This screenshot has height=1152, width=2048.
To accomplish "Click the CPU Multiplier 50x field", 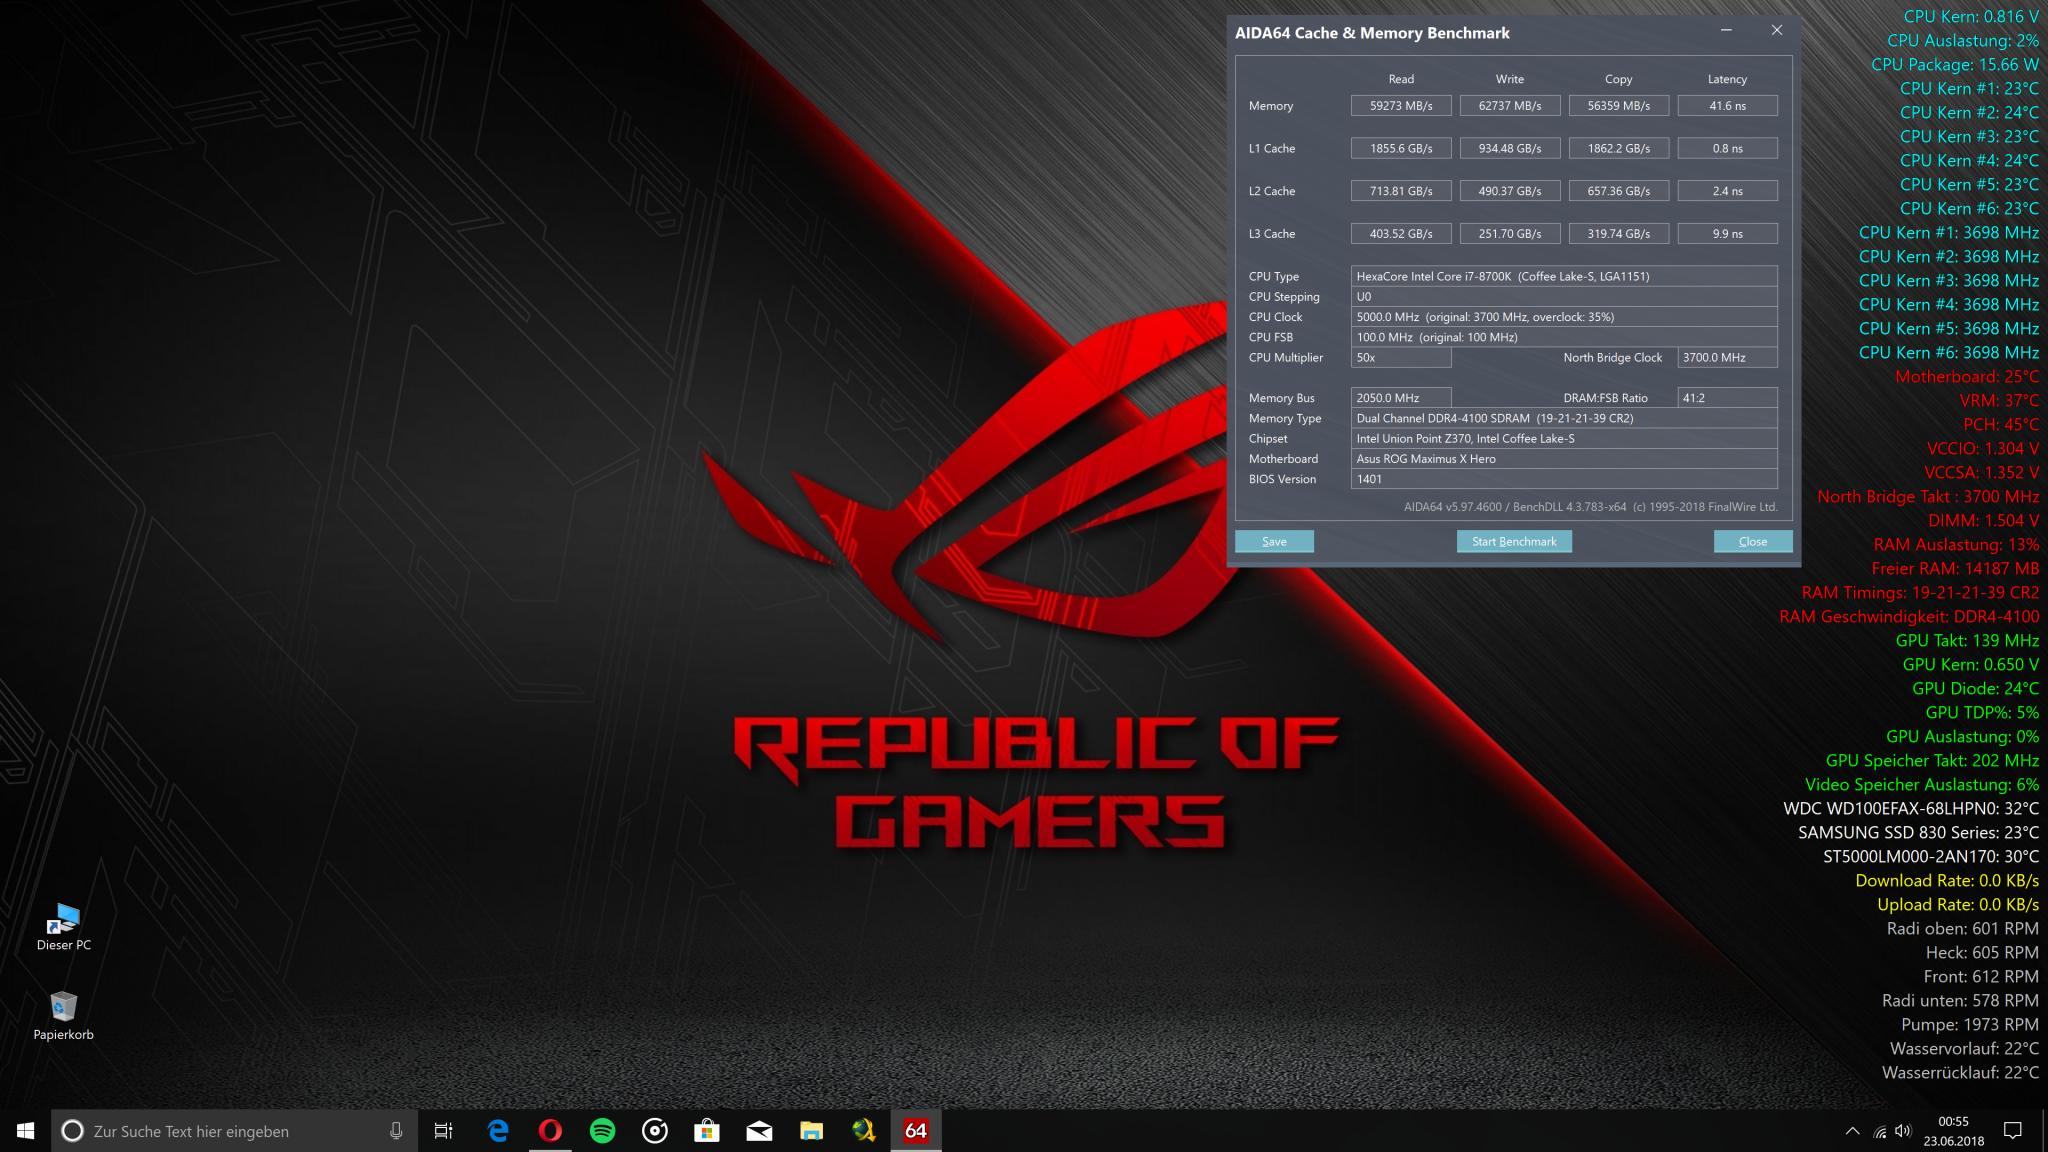I will (1401, 357).
